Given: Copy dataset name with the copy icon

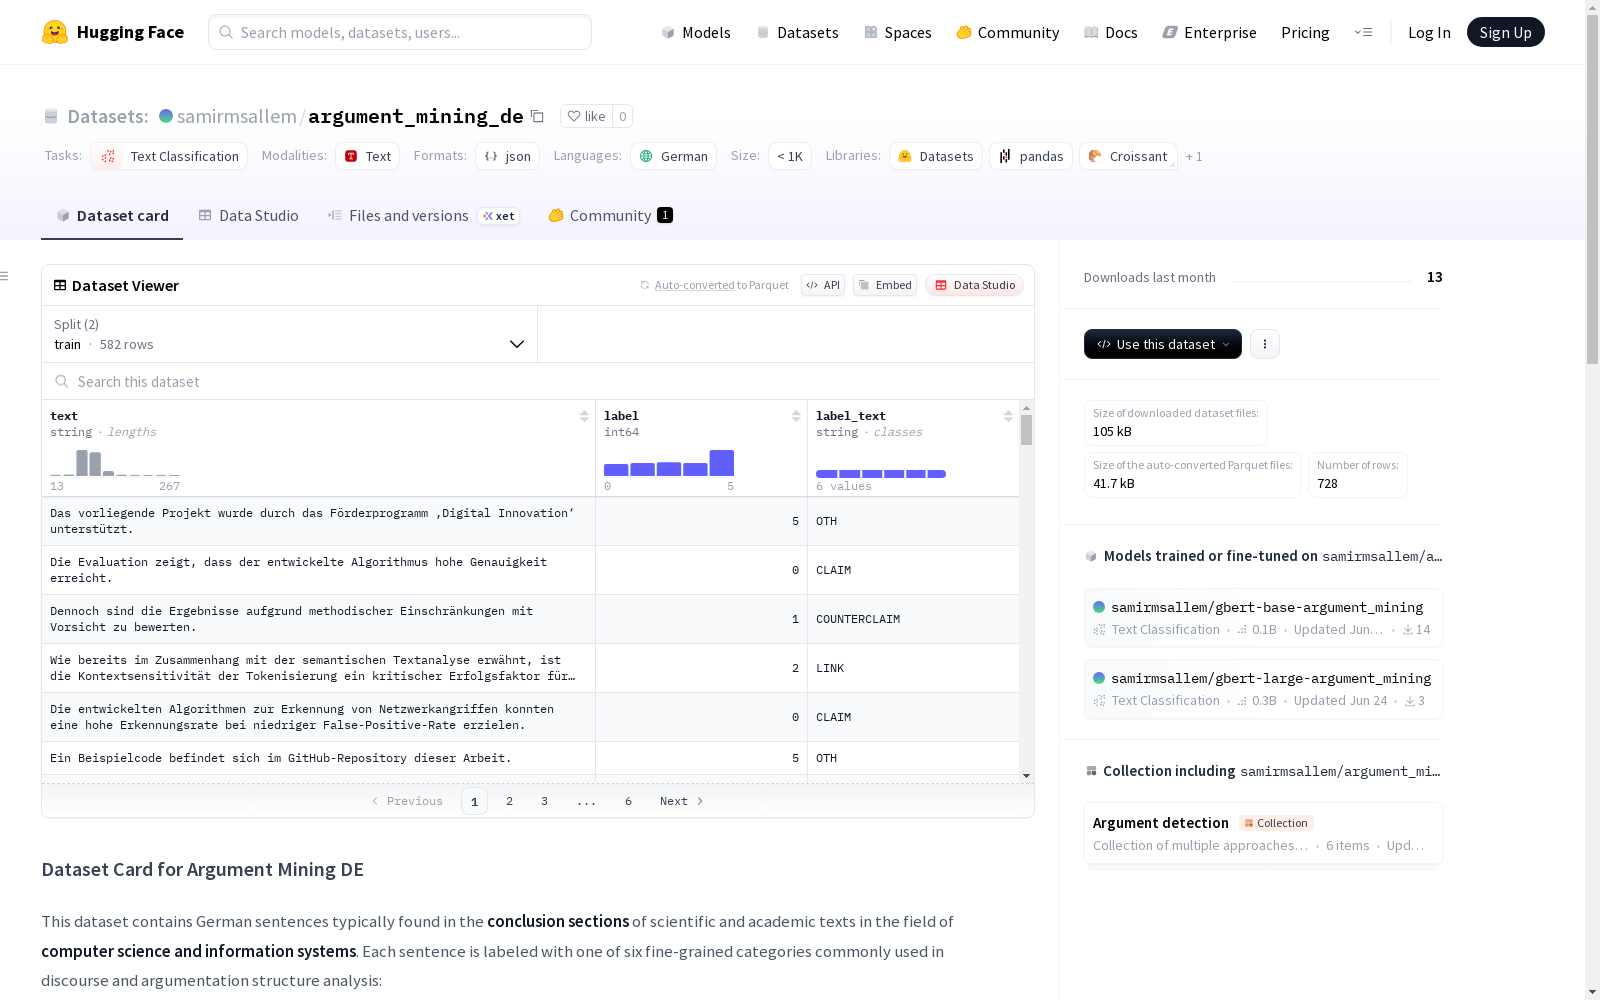Looking at the screenshot, I should [537, 116].
